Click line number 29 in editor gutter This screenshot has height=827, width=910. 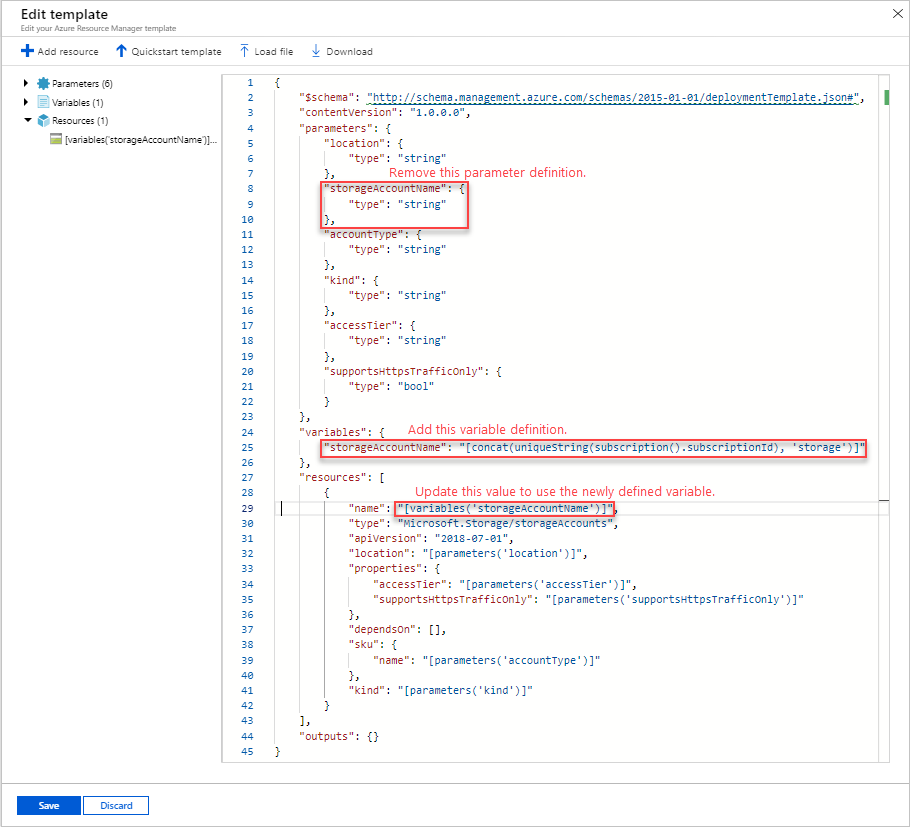(x=248, y=509)
